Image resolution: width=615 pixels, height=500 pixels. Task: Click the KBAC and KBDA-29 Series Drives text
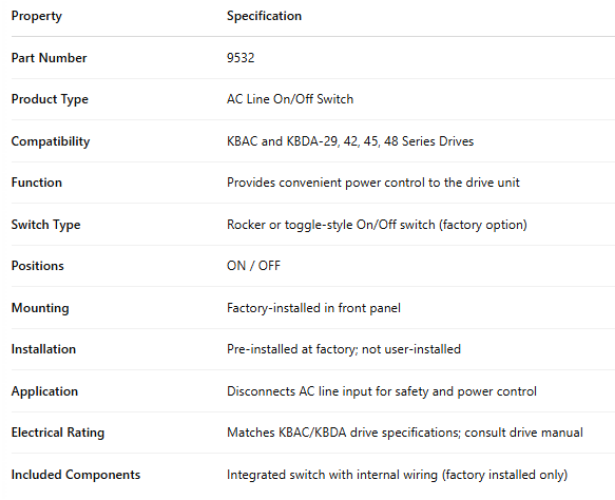coord(350,142)
